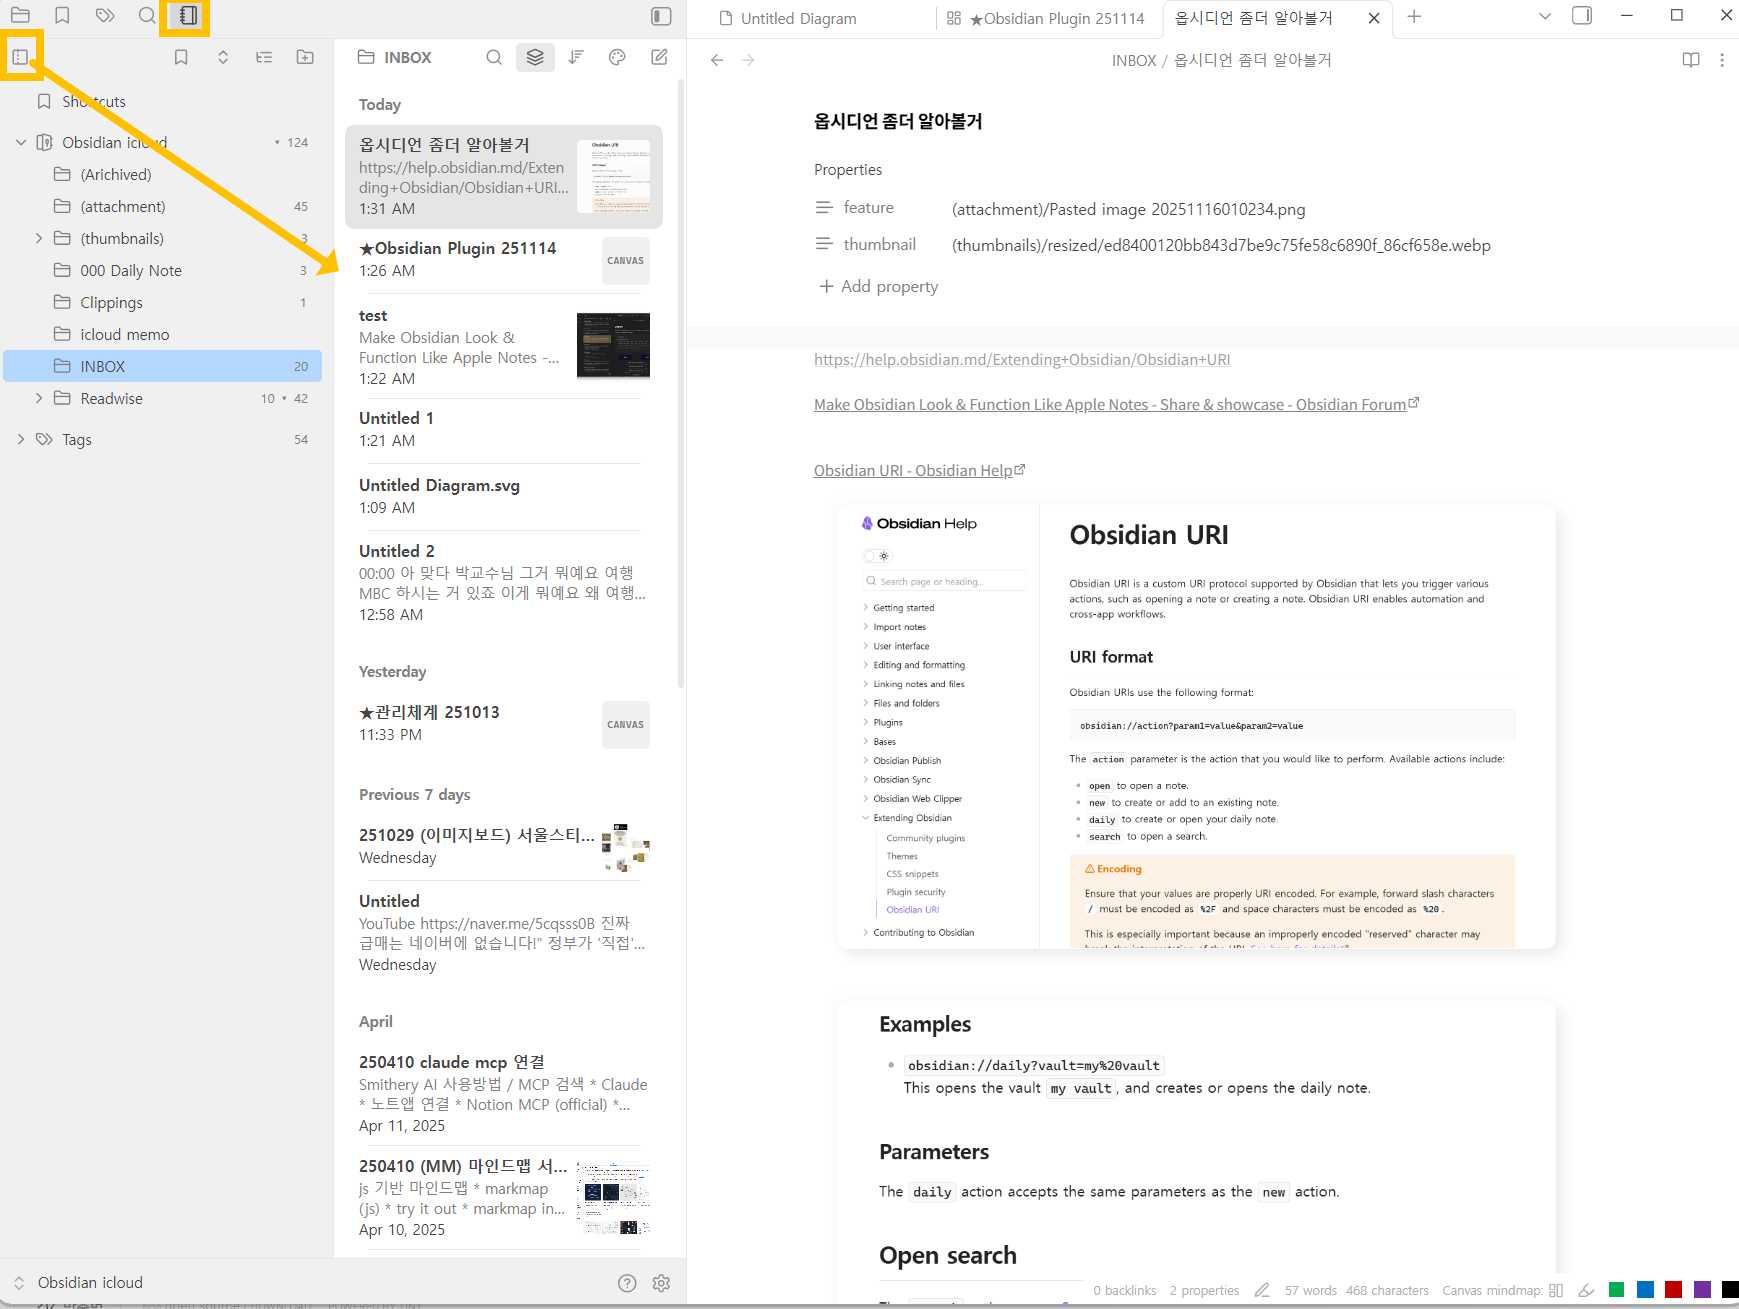Open more options menu for note
This screenshot has width=1739, height=1309.
click(x=1722, y=60)
